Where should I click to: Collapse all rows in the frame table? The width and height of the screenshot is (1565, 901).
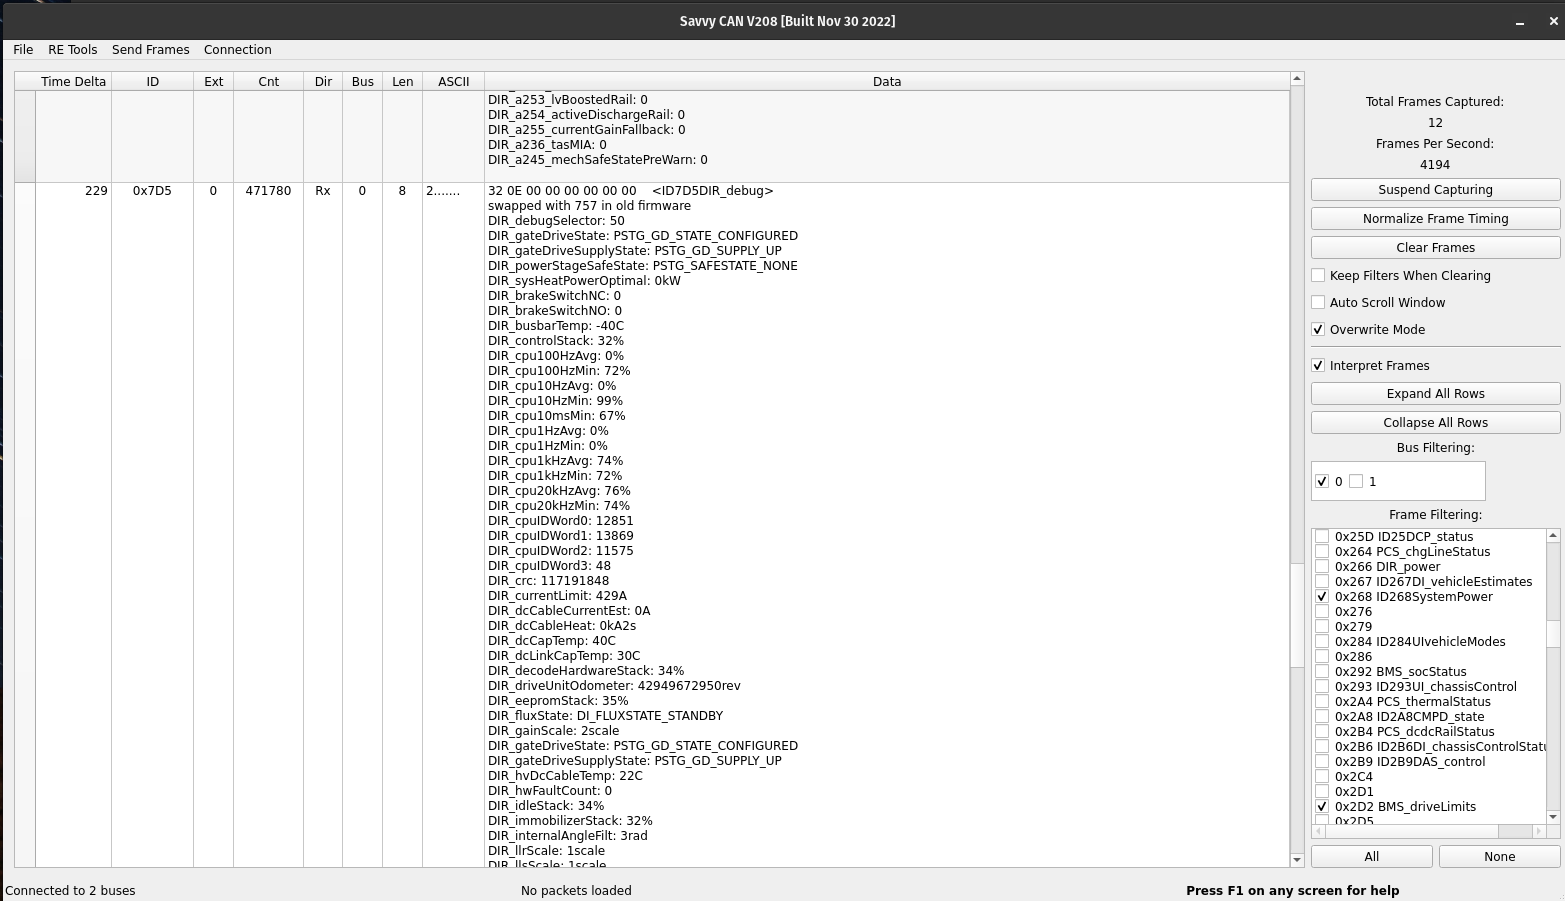click(x=1435, y=423)
